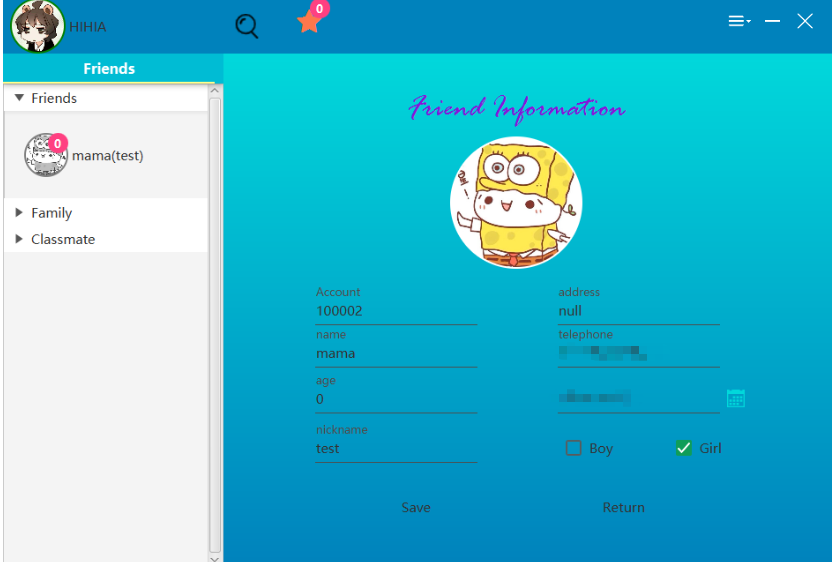Screen dimensions: 835x562
Task: Click the SpongeBob friend profile picture
Action: [x=516, y=202]
